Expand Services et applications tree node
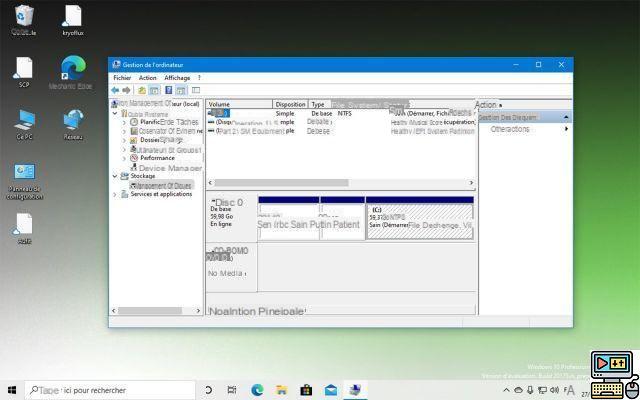Viewport: 640px width, 400px height. tap(115, 194)
